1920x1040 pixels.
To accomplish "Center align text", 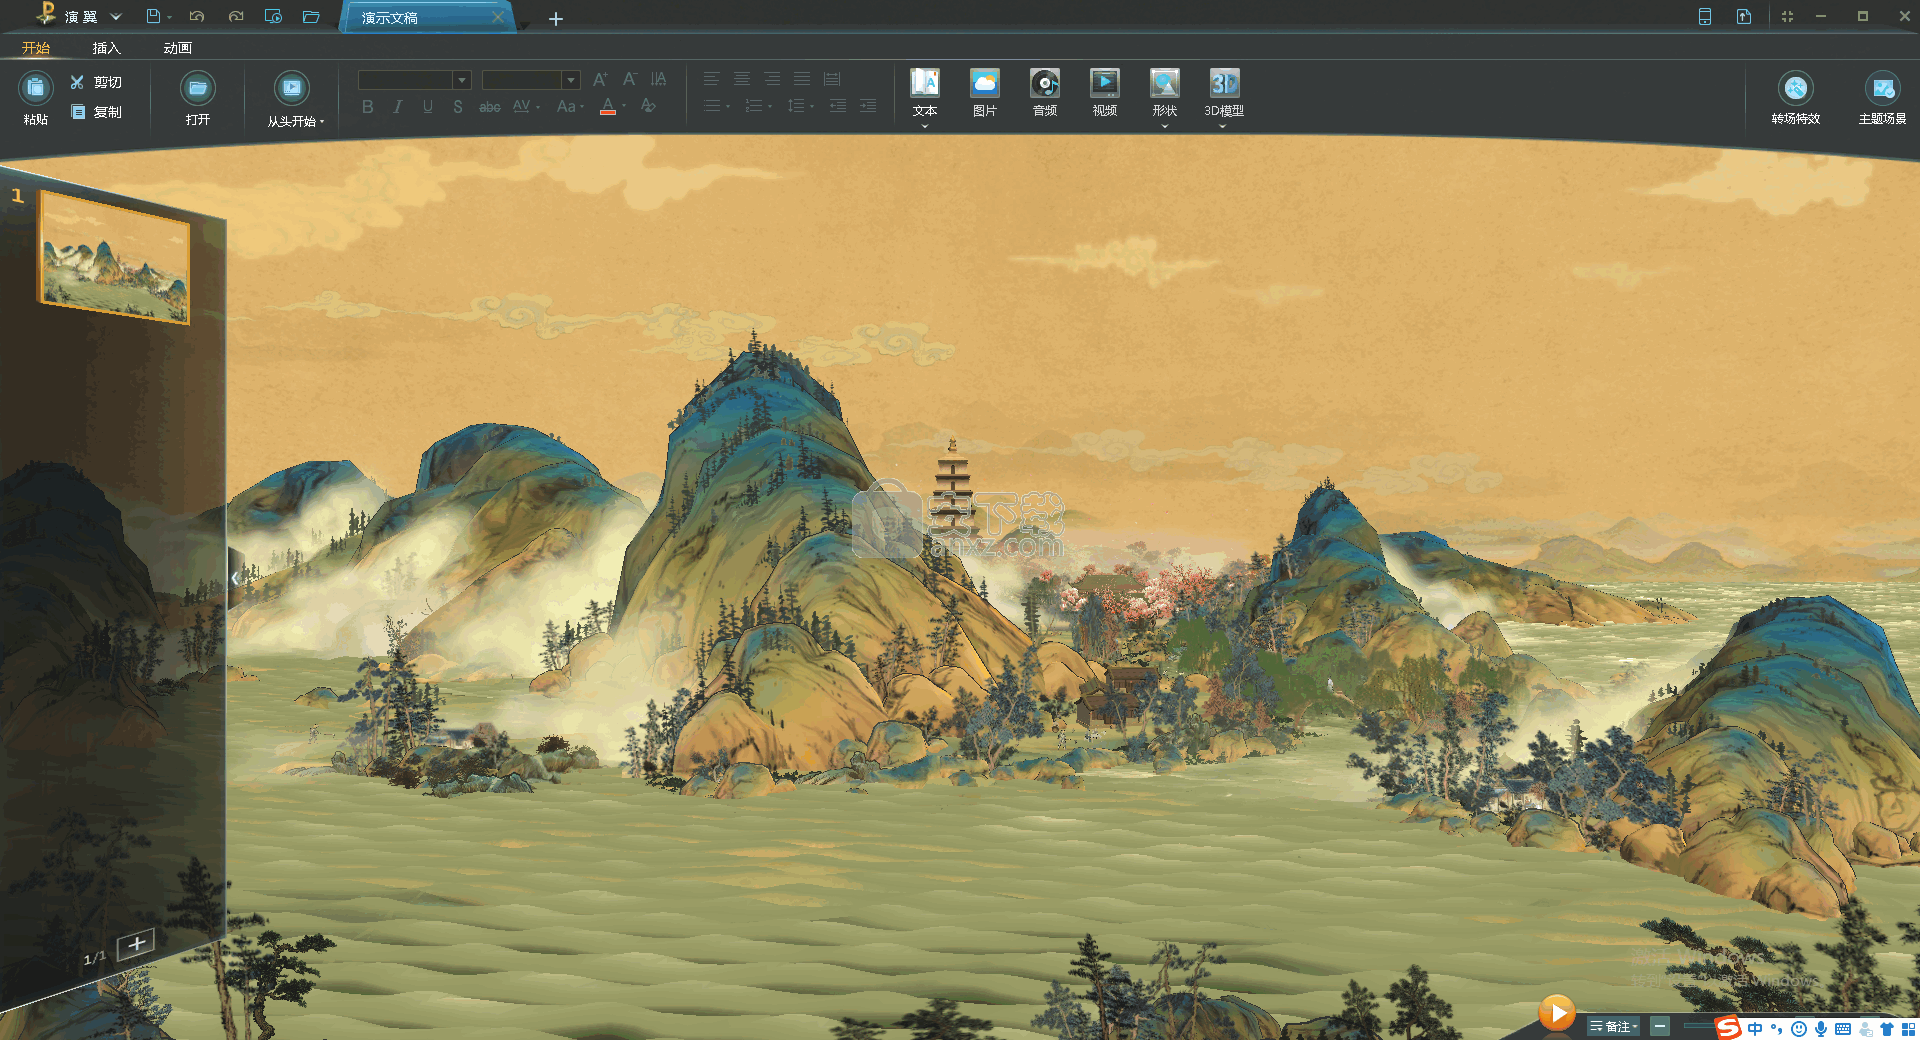I will coord(742,79).
